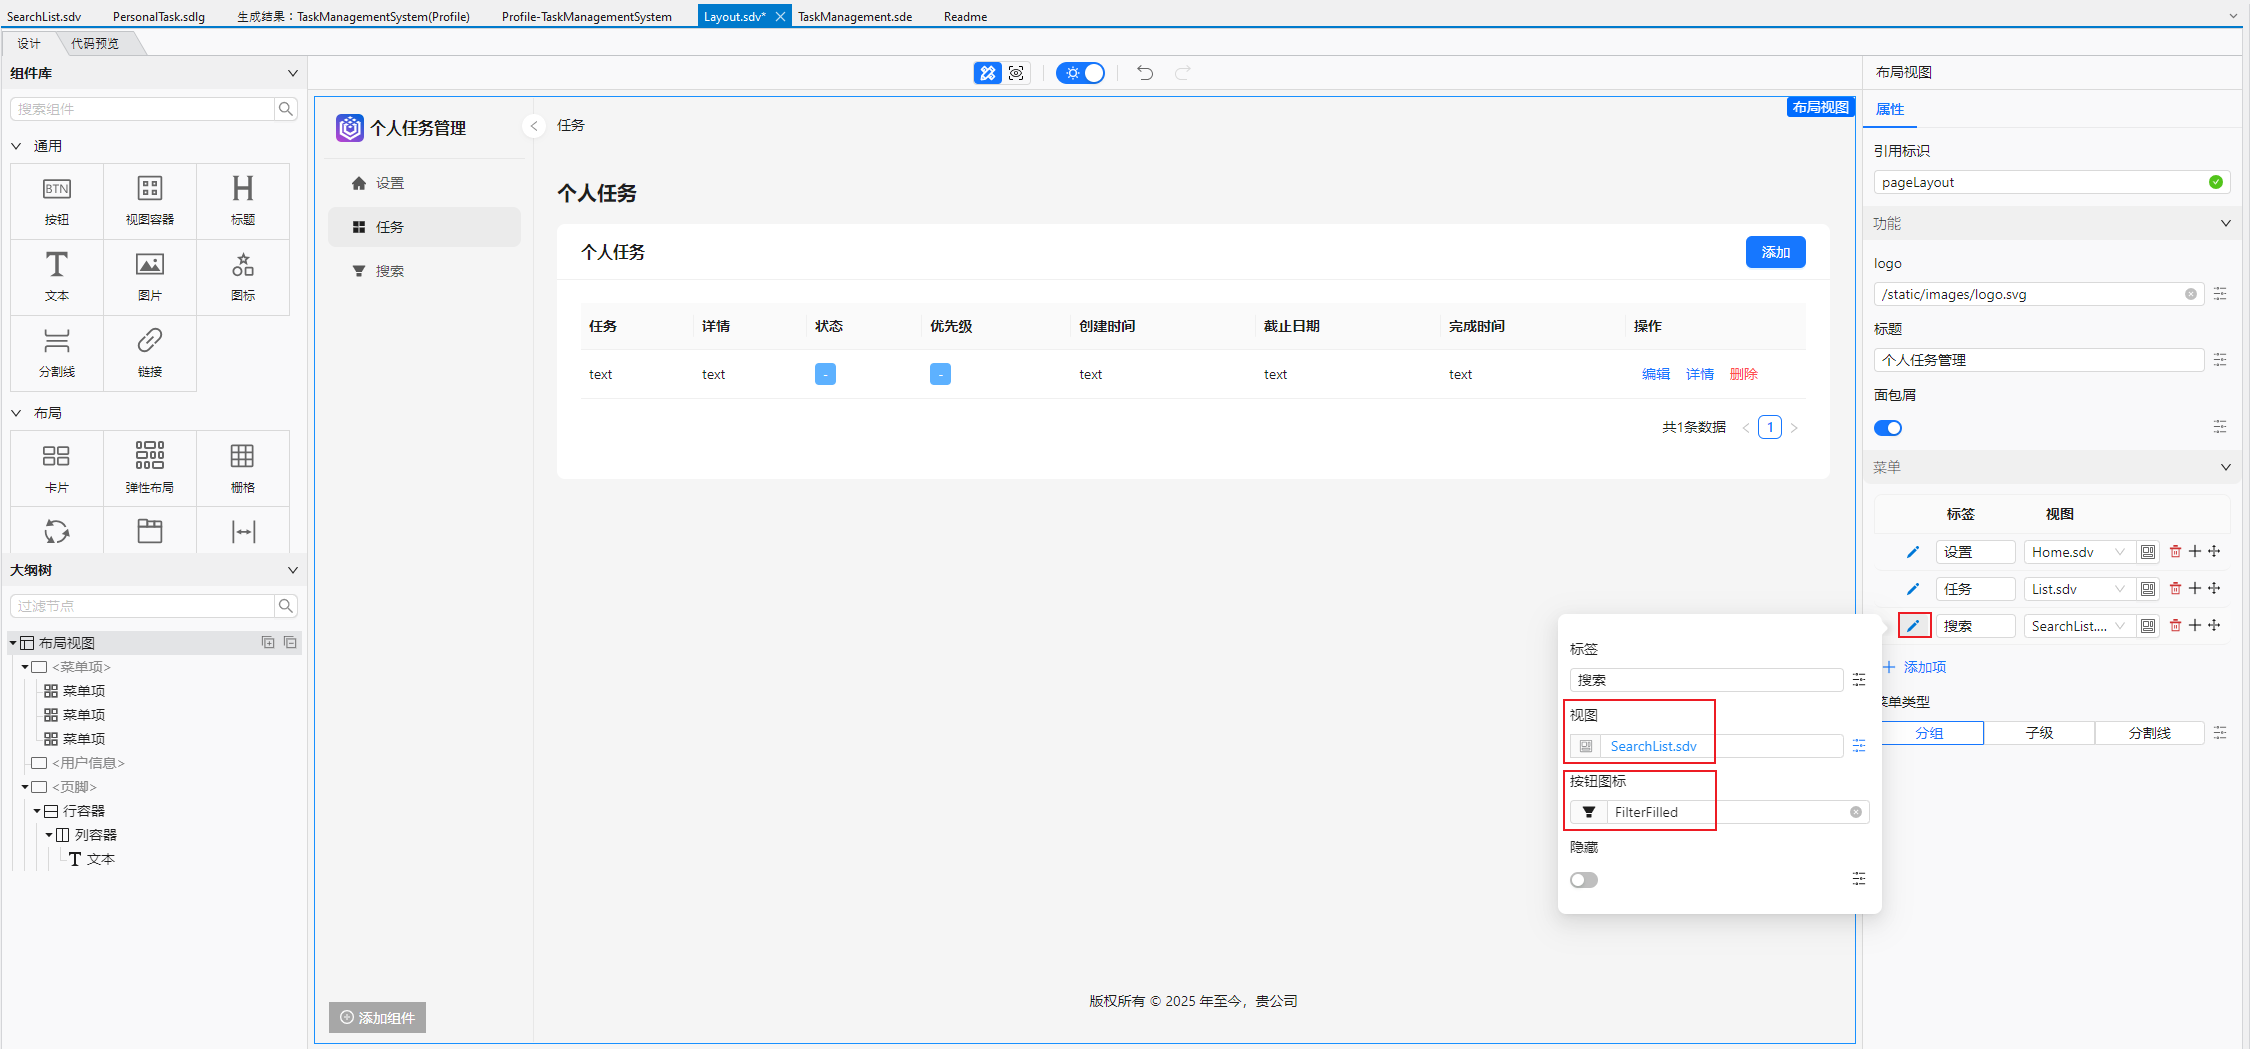The height and width of the screenshot is (1049, 2250).
Task: Open the TaskManagement.sde file tab
Action: coord(855,15)
